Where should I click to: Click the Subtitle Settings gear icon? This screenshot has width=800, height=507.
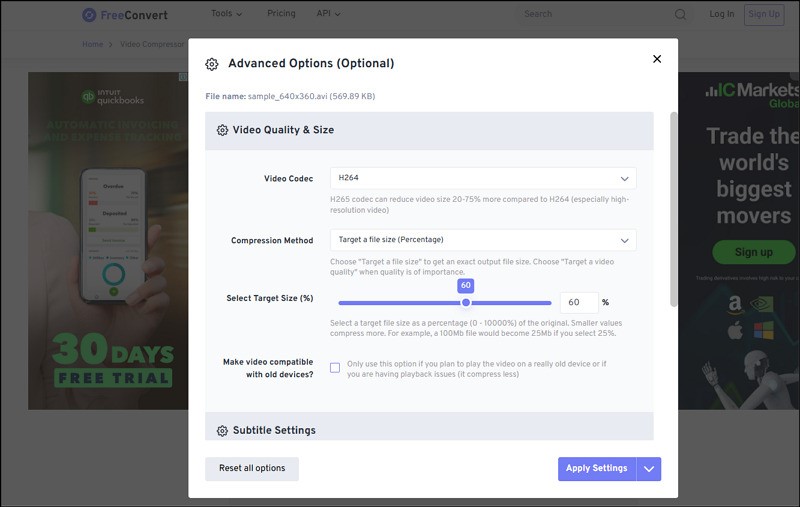[x=222, y=431]
